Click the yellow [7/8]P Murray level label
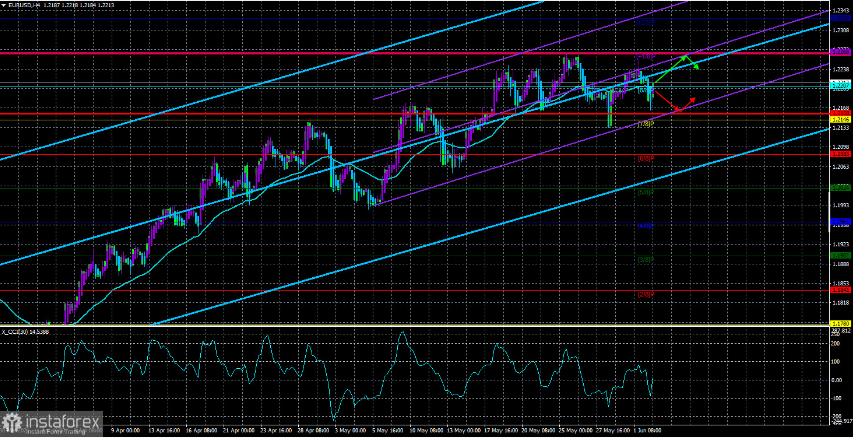Viewport: 853px width, 438px height. click(x=645, y=124)
